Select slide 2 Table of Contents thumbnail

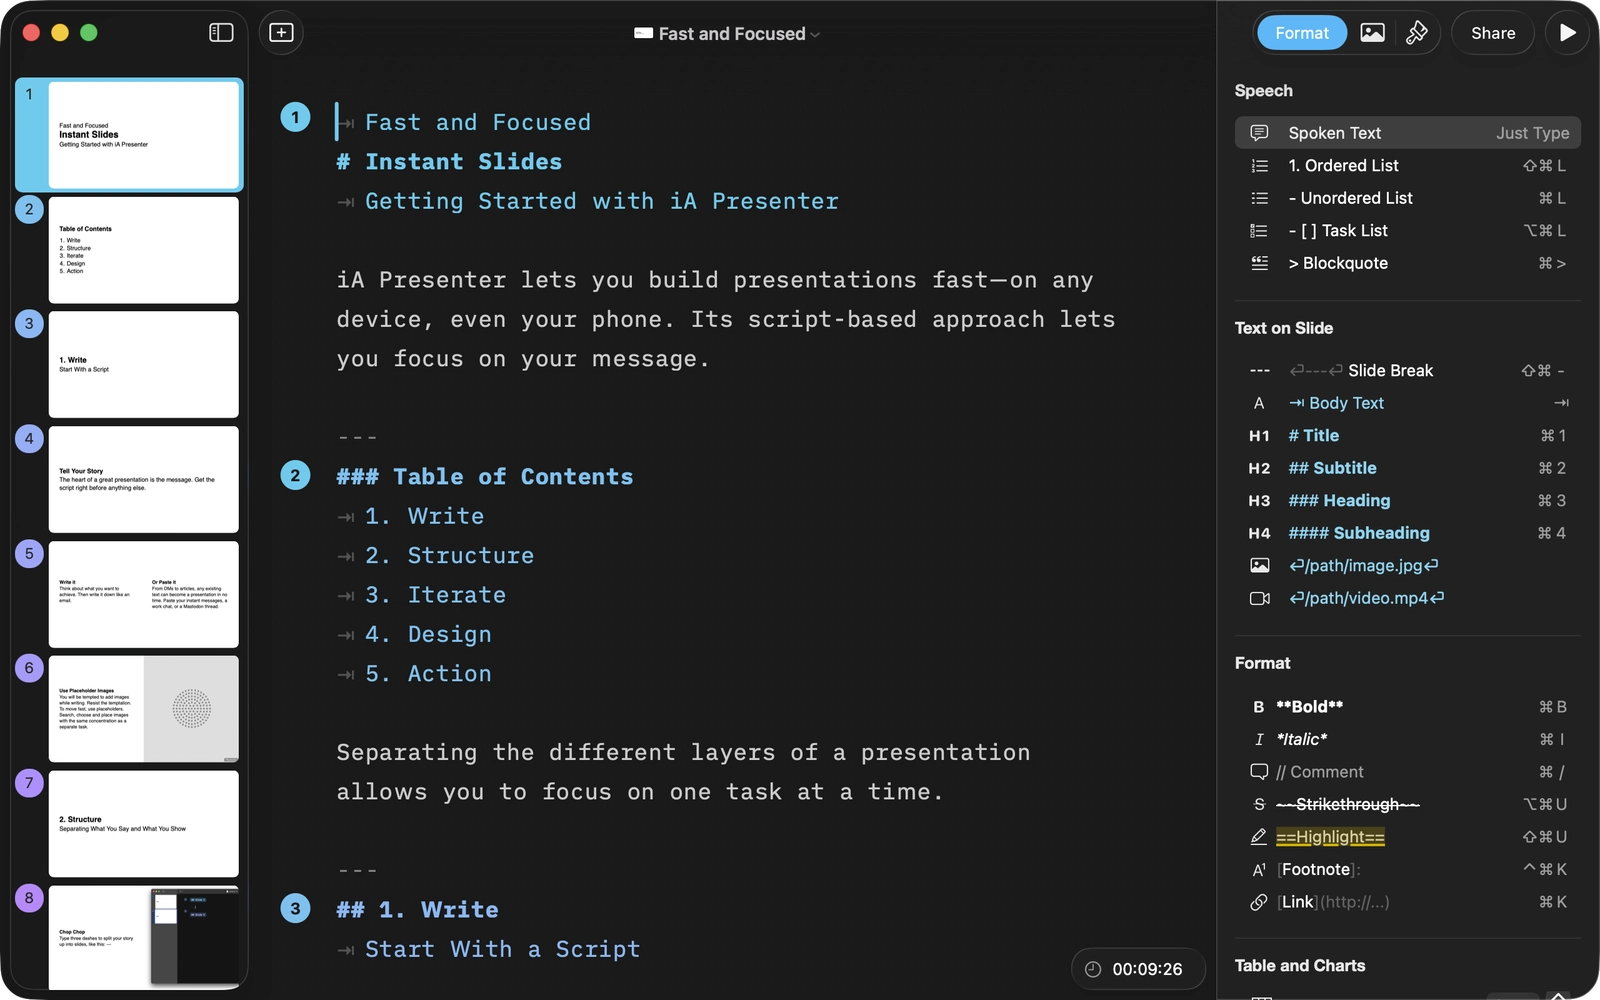[x=144, y=250]
